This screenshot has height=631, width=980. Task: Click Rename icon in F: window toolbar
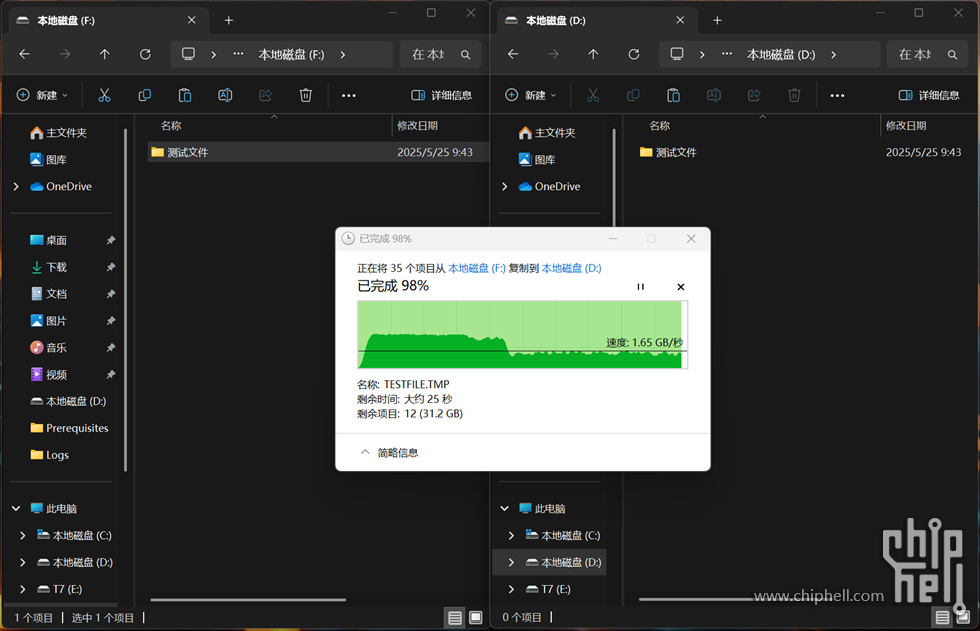(x=225, y=95)
